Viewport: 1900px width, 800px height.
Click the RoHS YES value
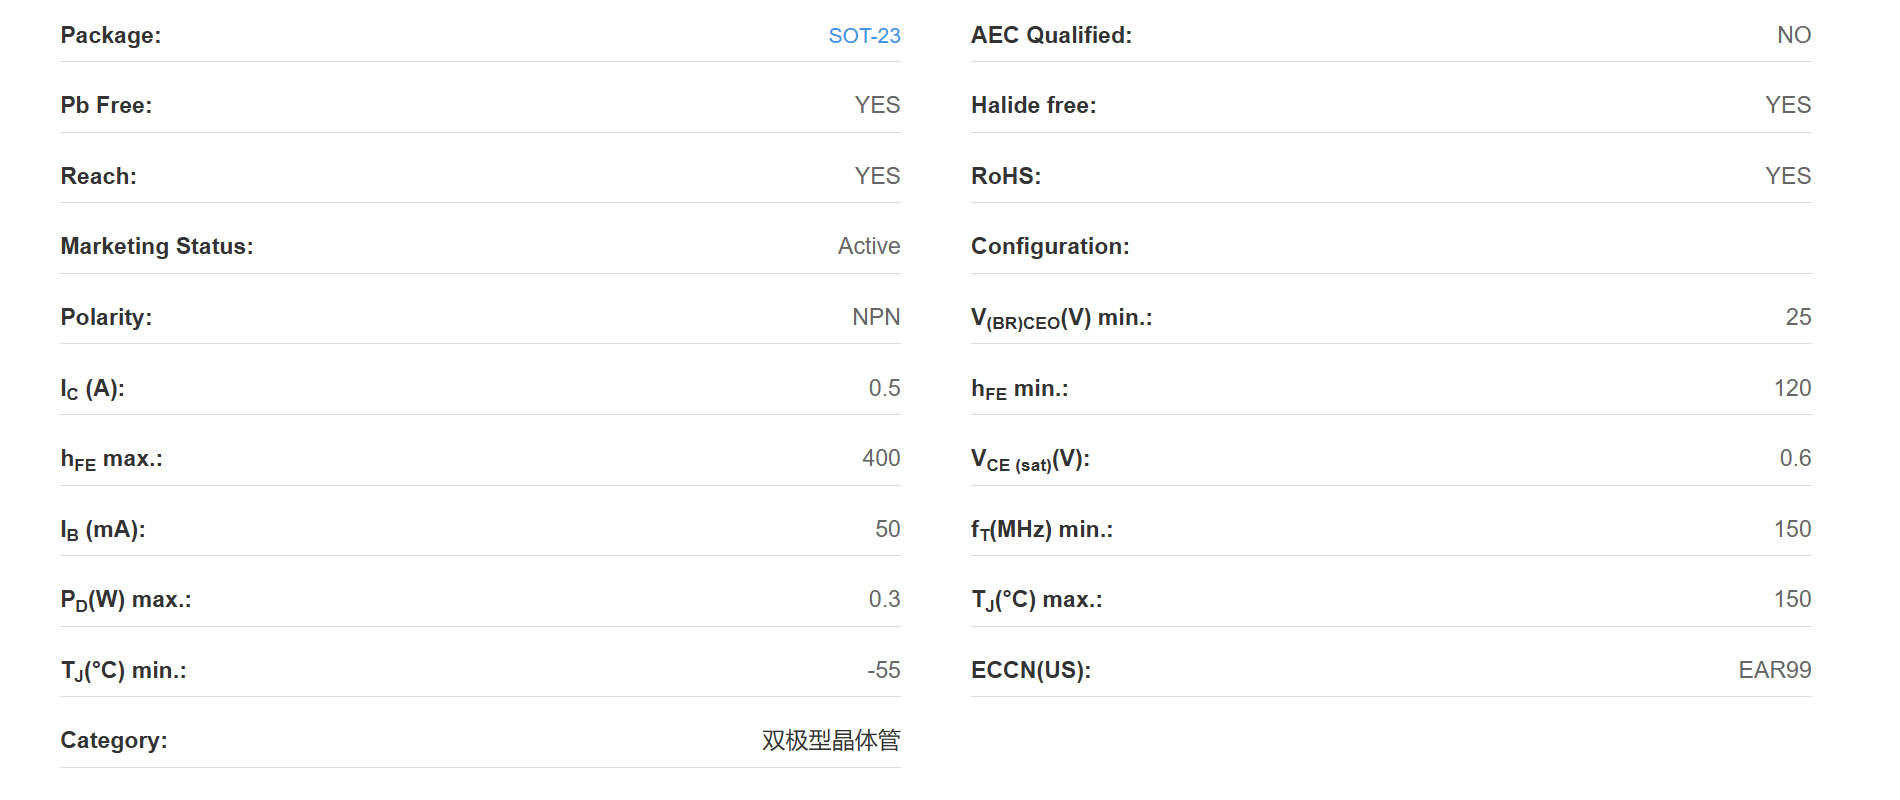pyautogui.click(x=1788, y=177)
